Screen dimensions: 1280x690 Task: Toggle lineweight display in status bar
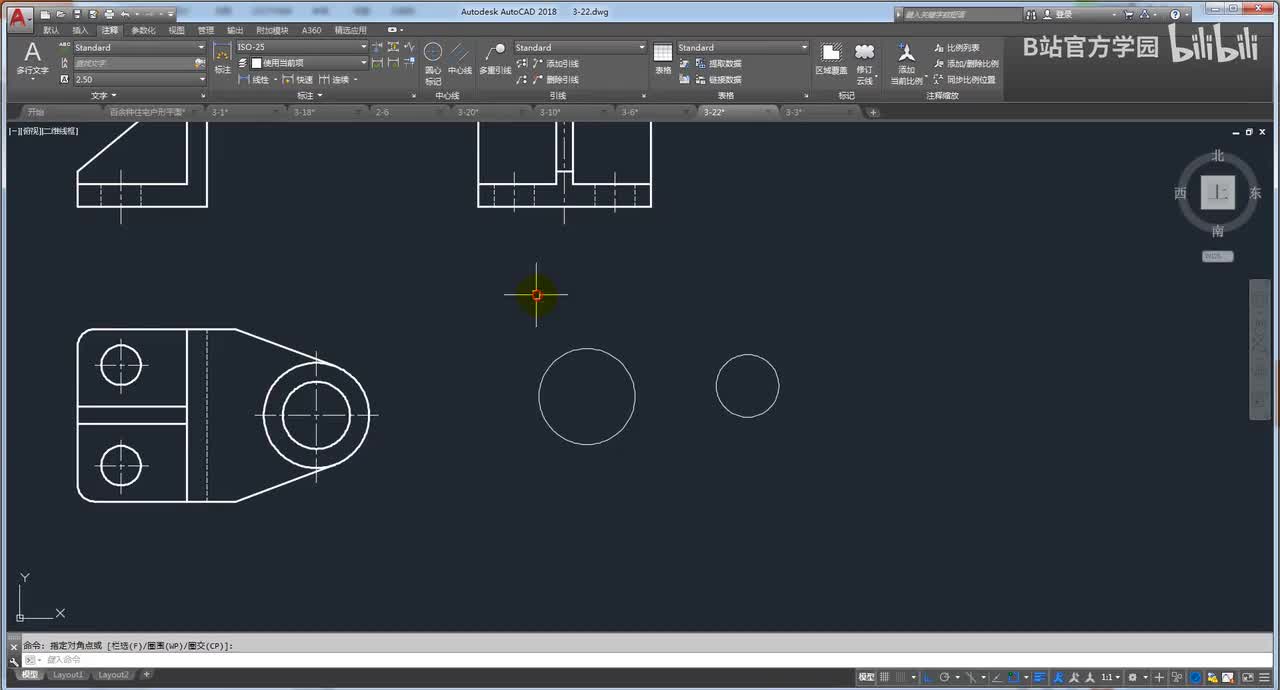pos(1039,677)
